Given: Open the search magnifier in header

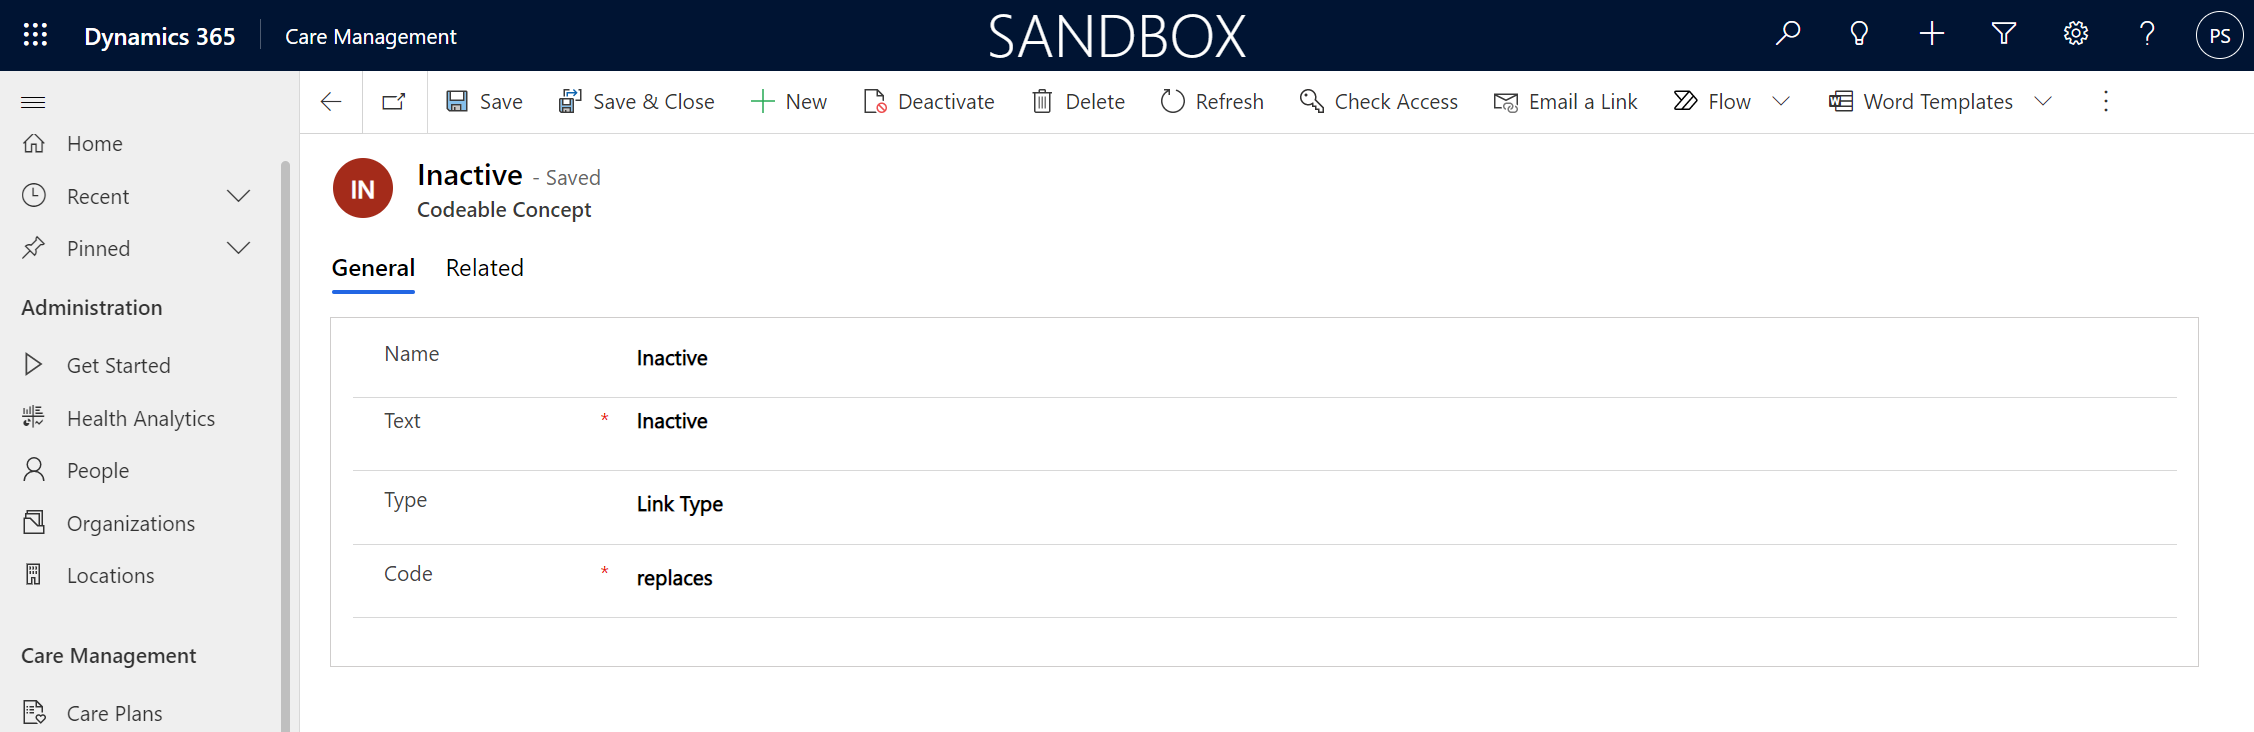Looking at the screenshot, I should click(1787, 35).
